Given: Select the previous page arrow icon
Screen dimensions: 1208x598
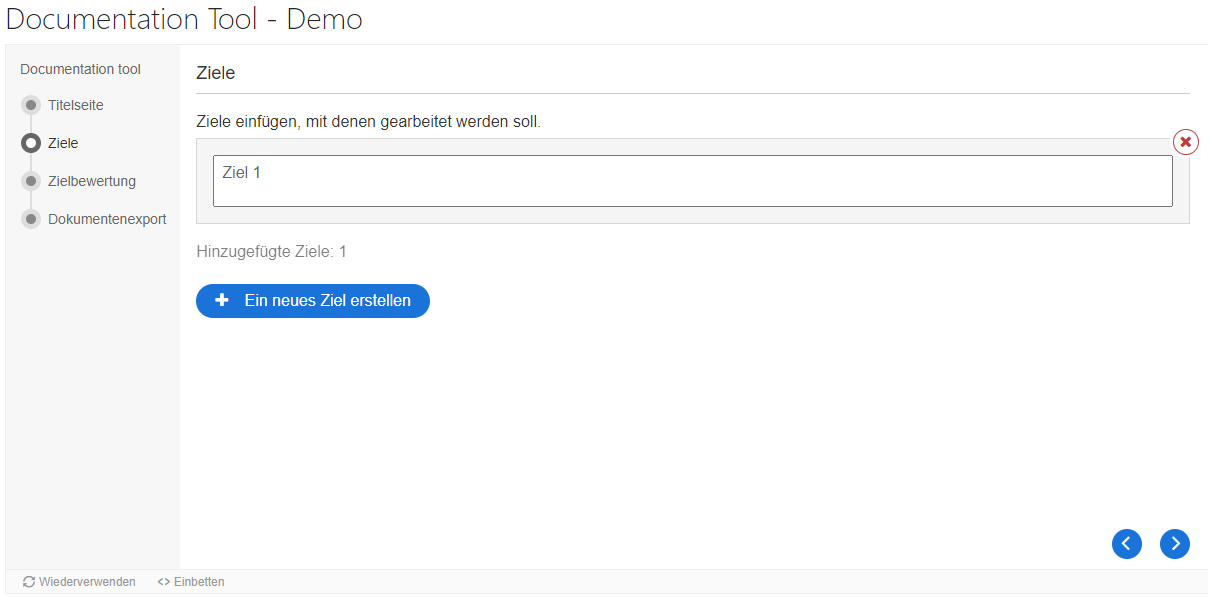Looking at the screenshot, I should pyautogui.click(x=1127, y=544).
